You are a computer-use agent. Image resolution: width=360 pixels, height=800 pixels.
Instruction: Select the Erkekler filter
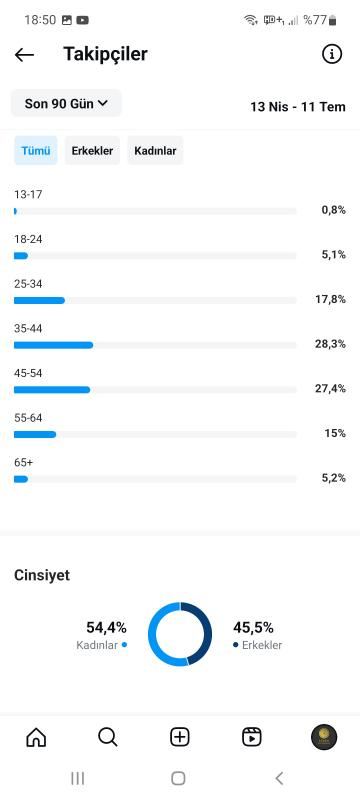pyautogui.click(x=92, y=151)
